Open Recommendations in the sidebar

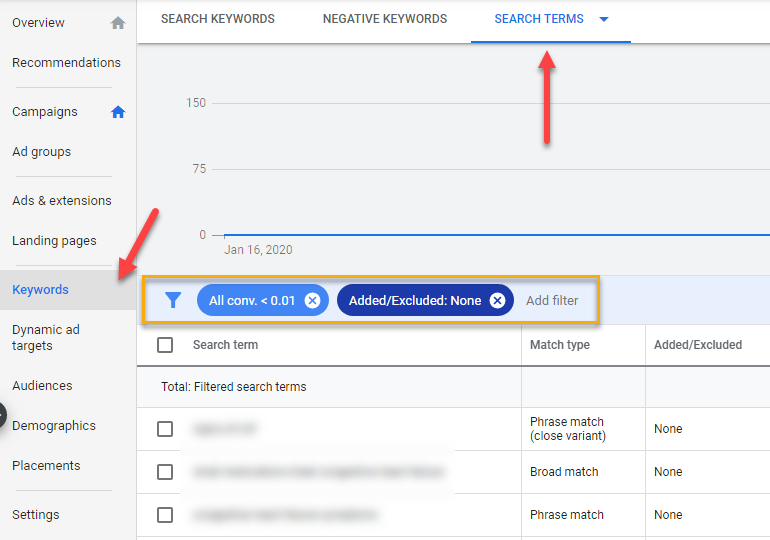tap(66, 63)
